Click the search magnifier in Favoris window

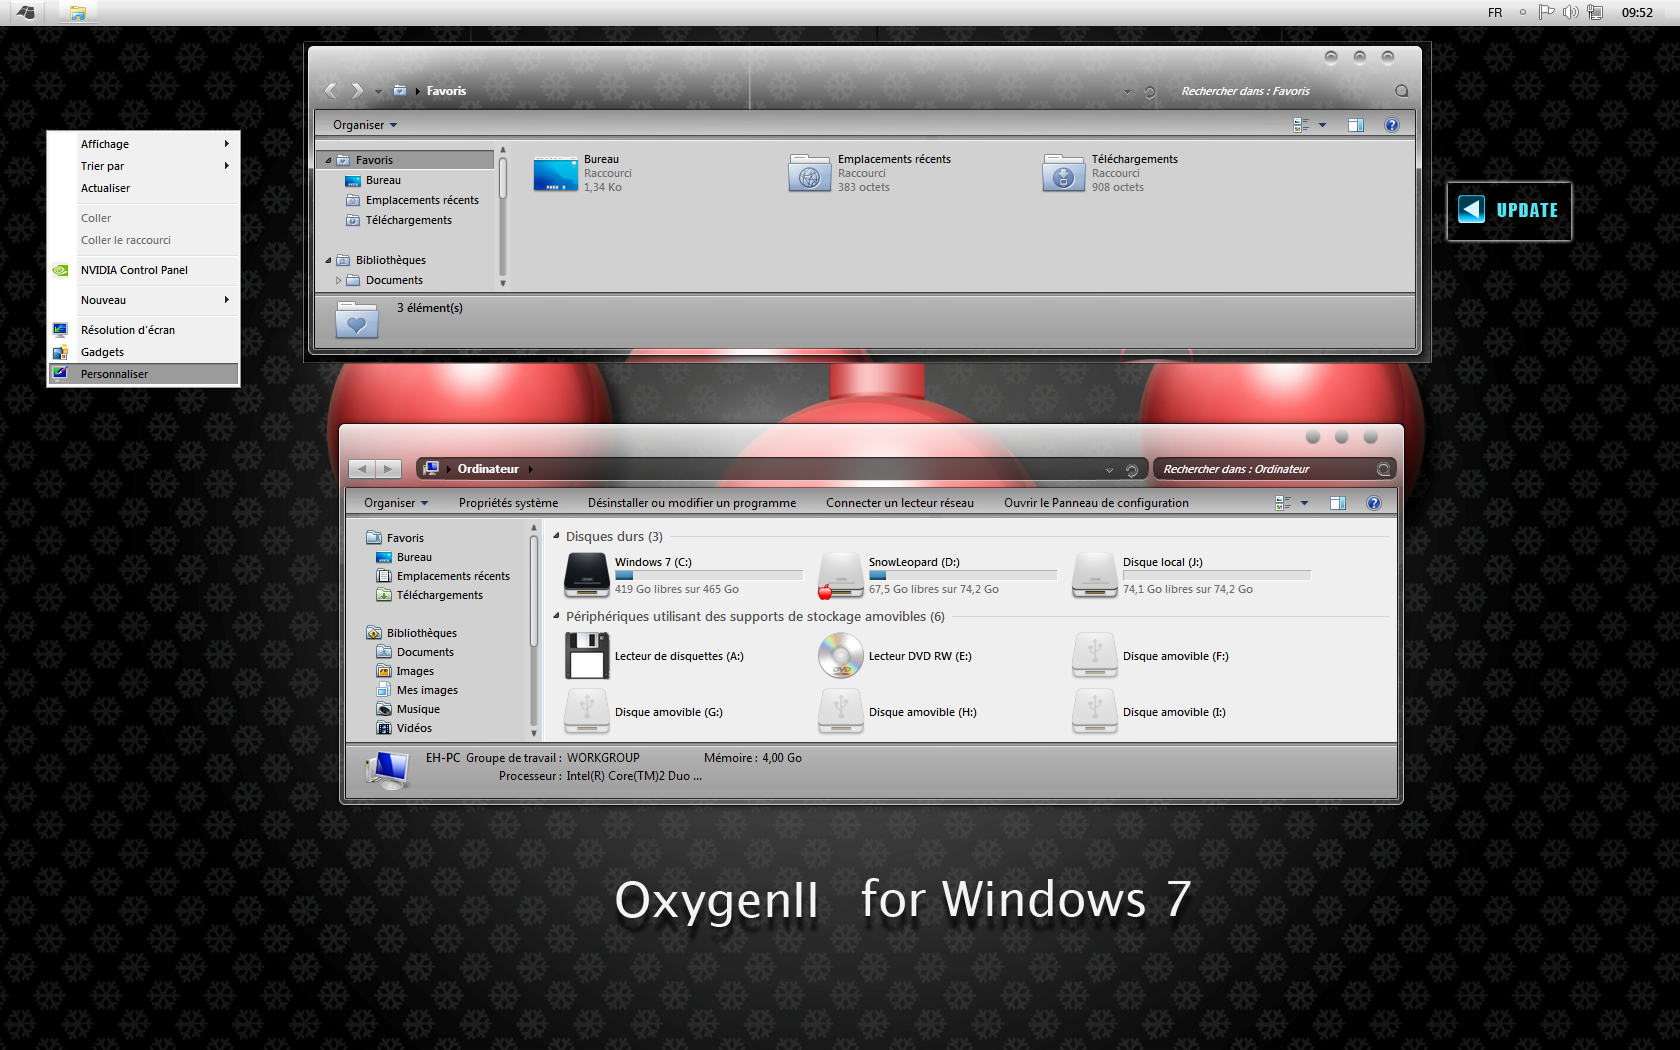point(1402,91)
